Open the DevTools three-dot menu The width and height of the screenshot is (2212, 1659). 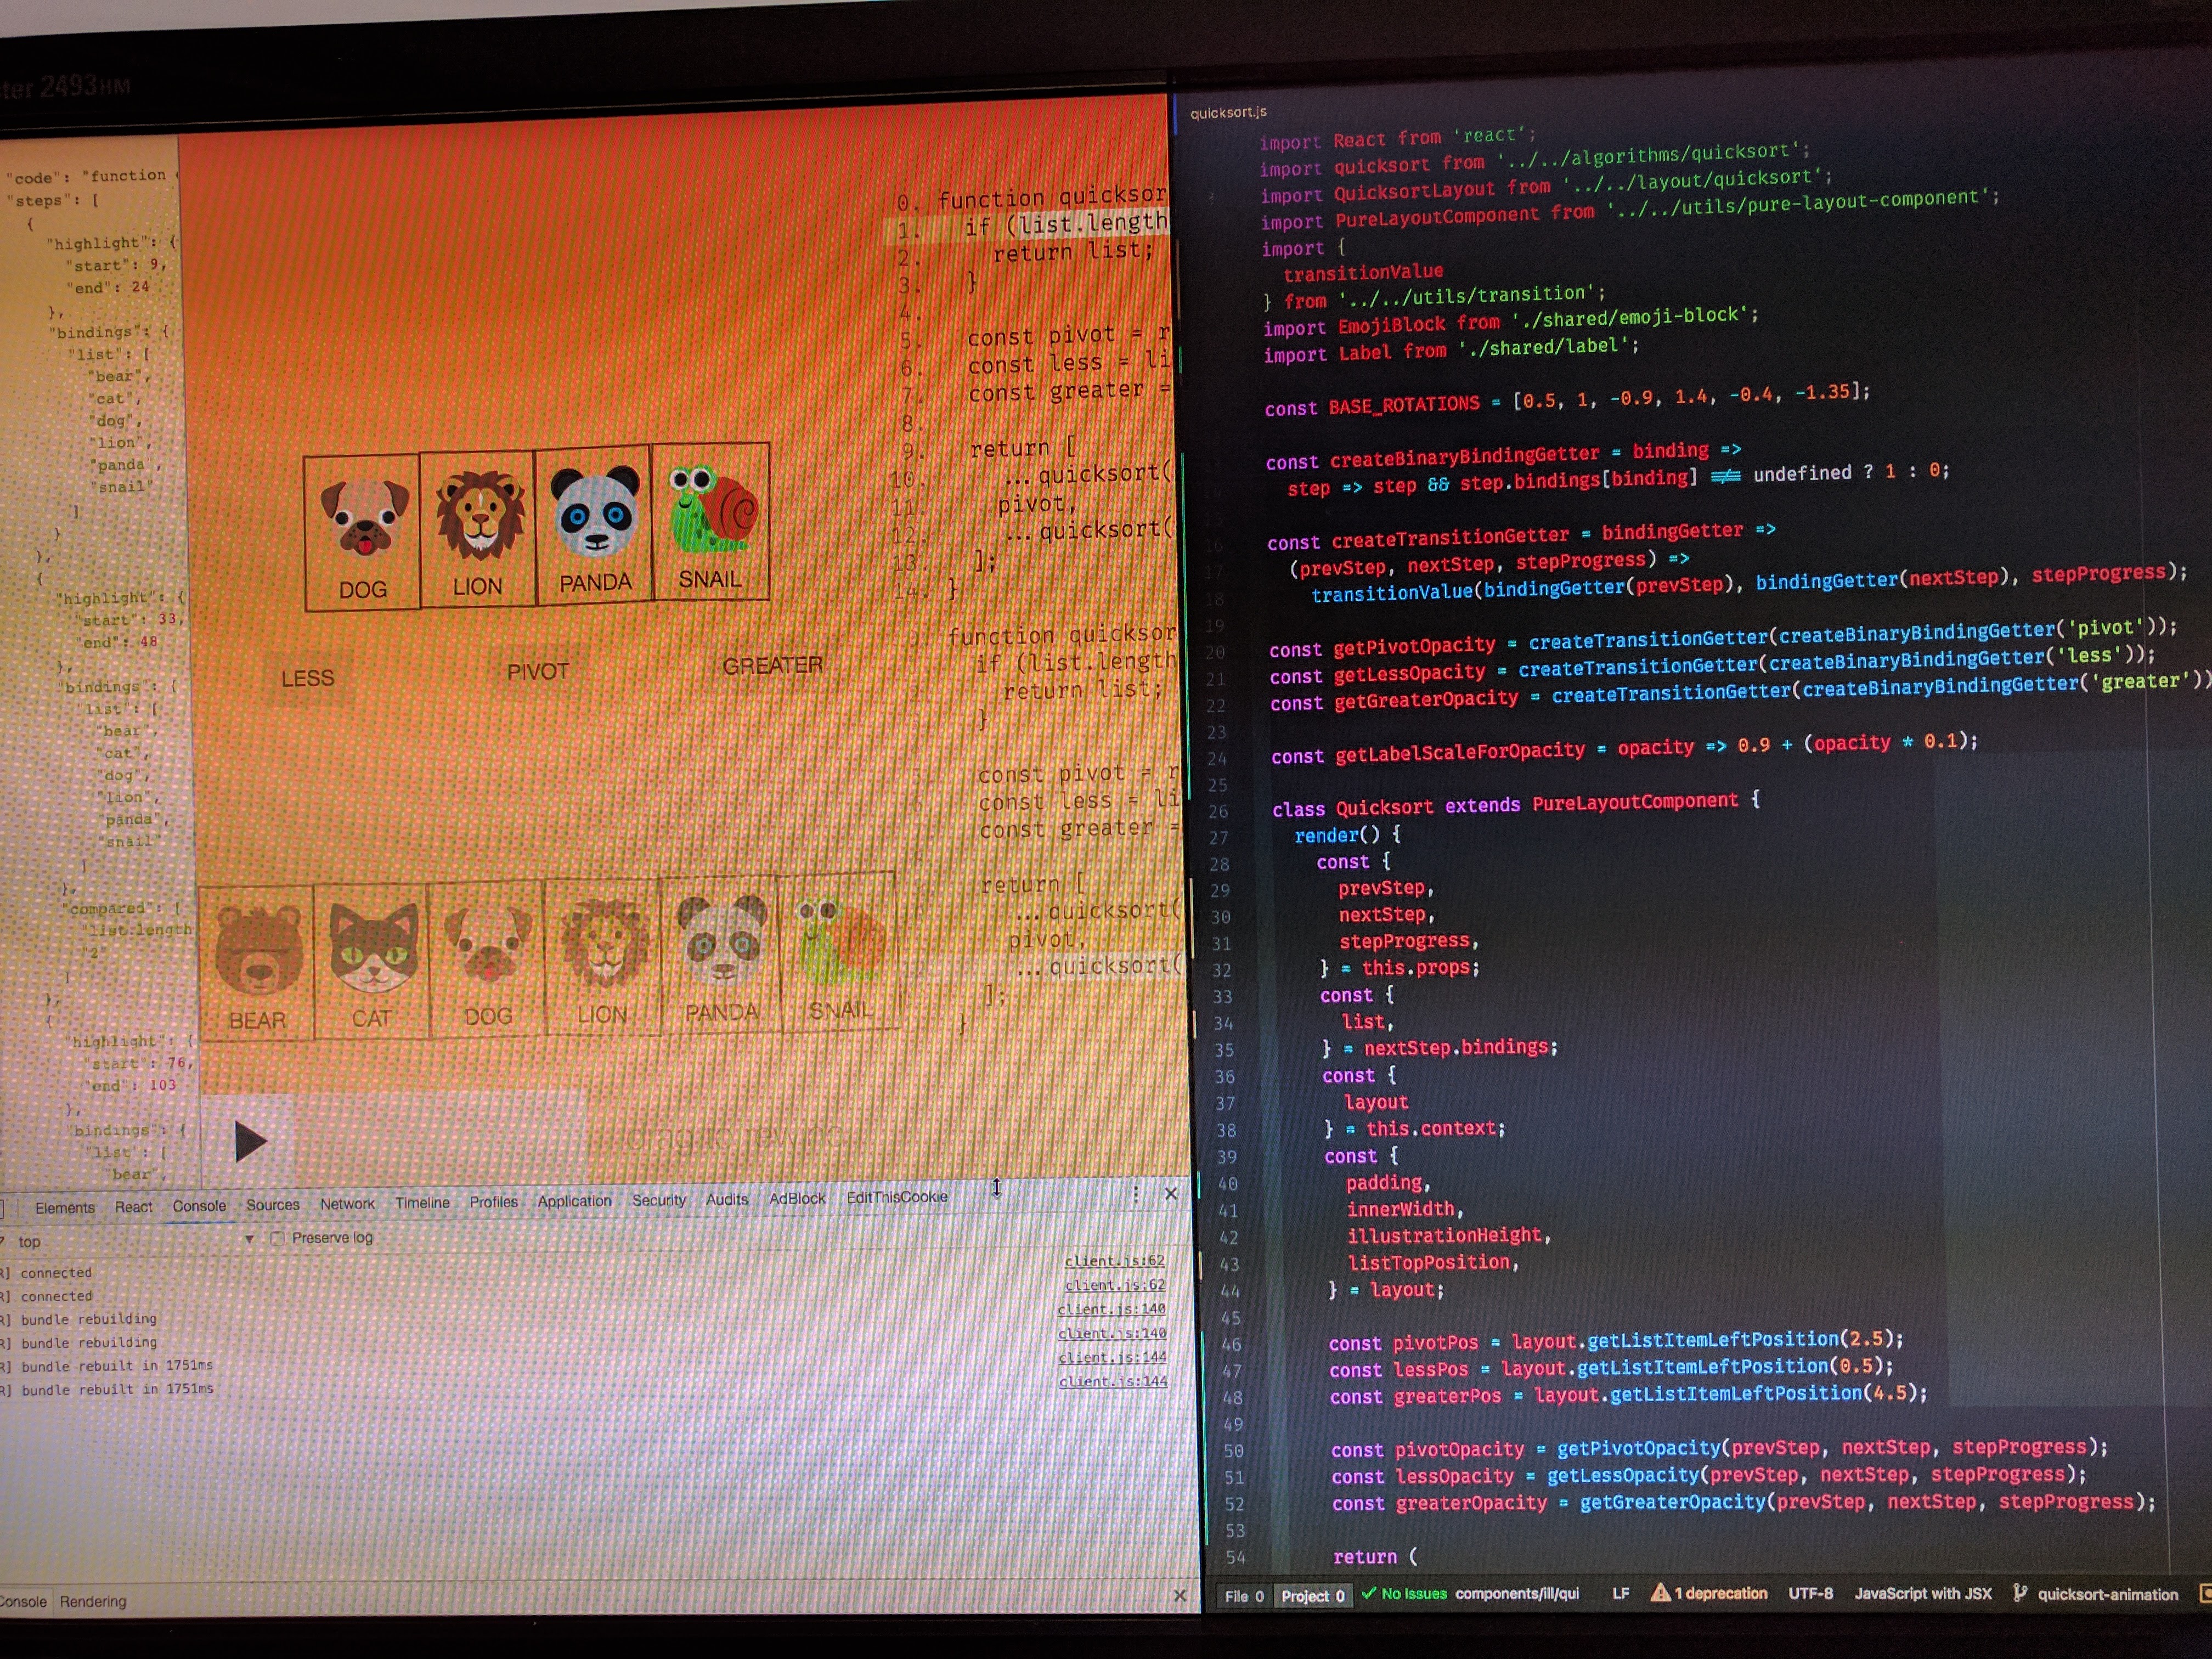tap(1135, 1195)
